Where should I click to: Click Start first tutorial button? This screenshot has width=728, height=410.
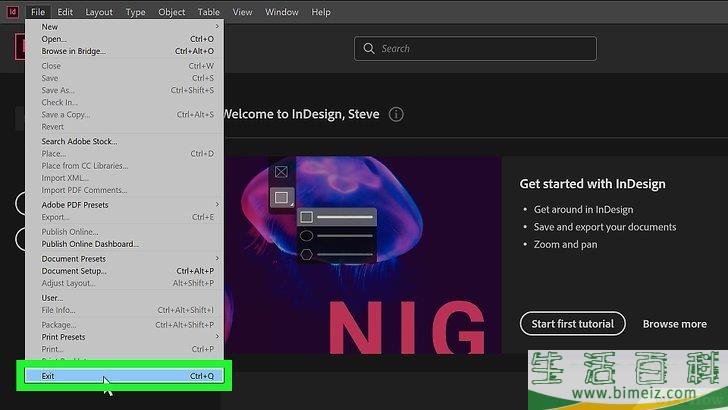click(x=572, y=324)
